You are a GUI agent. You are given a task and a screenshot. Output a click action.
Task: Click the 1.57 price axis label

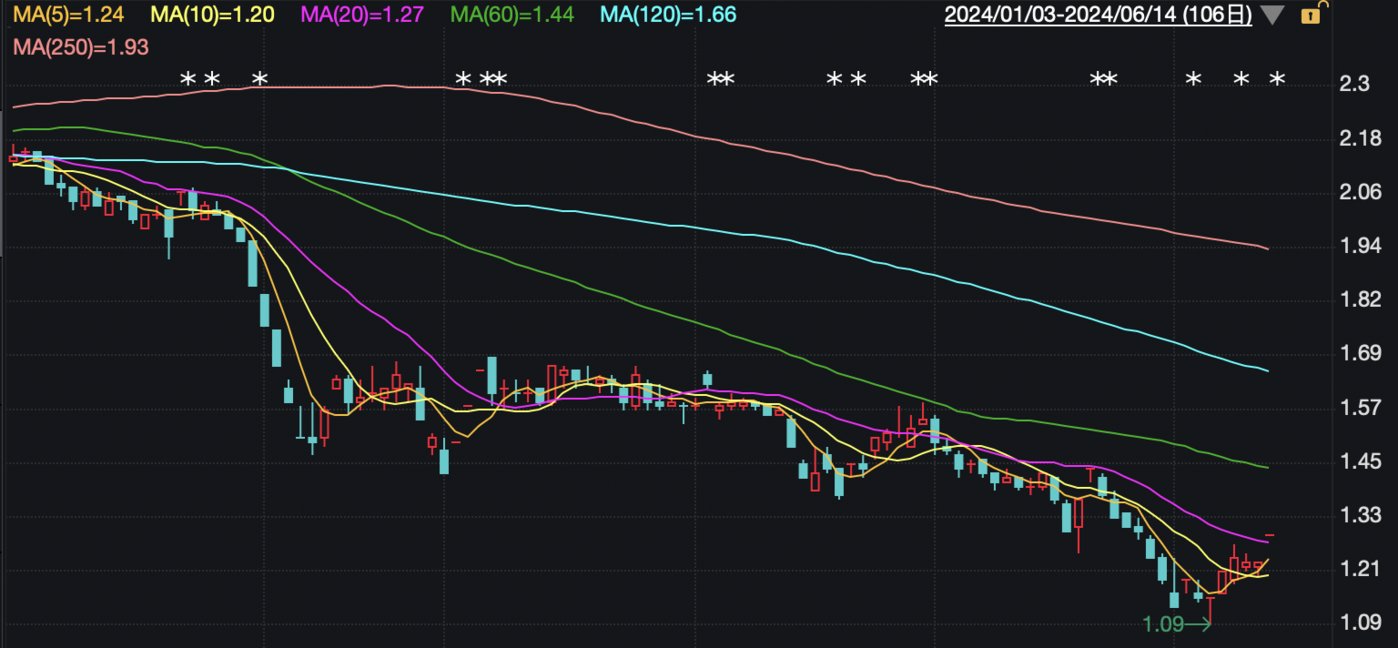(1359, 408)
